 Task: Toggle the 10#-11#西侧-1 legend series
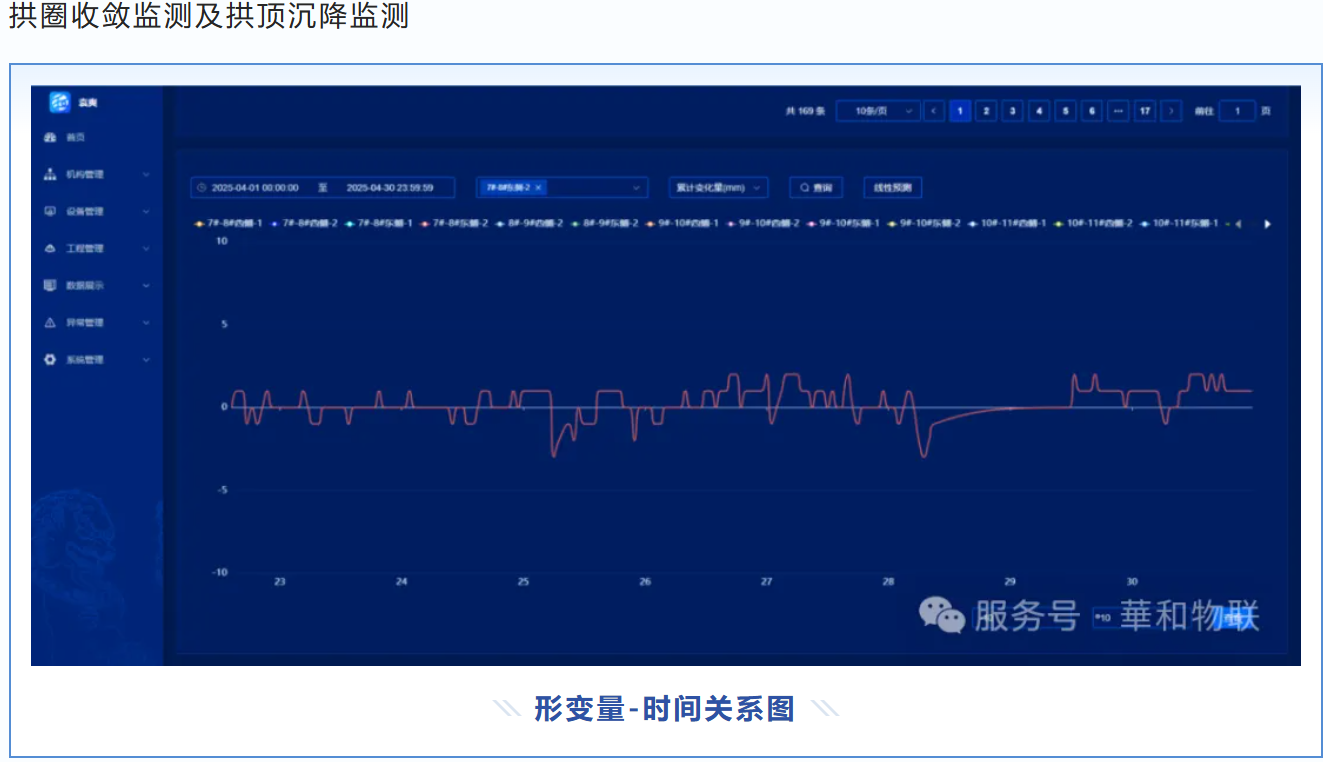(1007, 224)
